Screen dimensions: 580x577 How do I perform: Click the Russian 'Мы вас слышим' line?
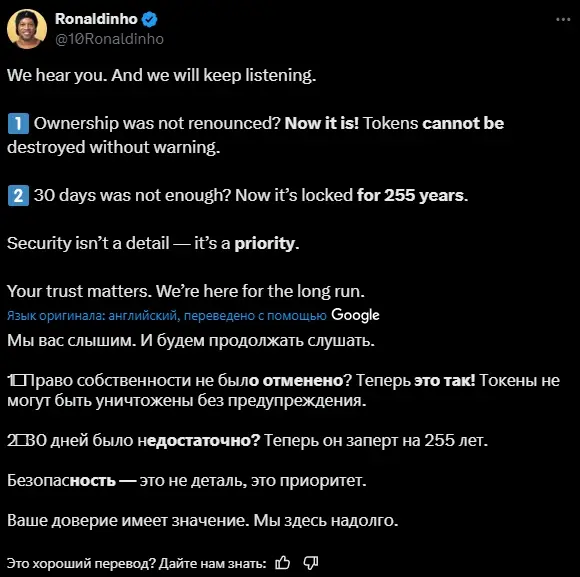click(191, 341)
